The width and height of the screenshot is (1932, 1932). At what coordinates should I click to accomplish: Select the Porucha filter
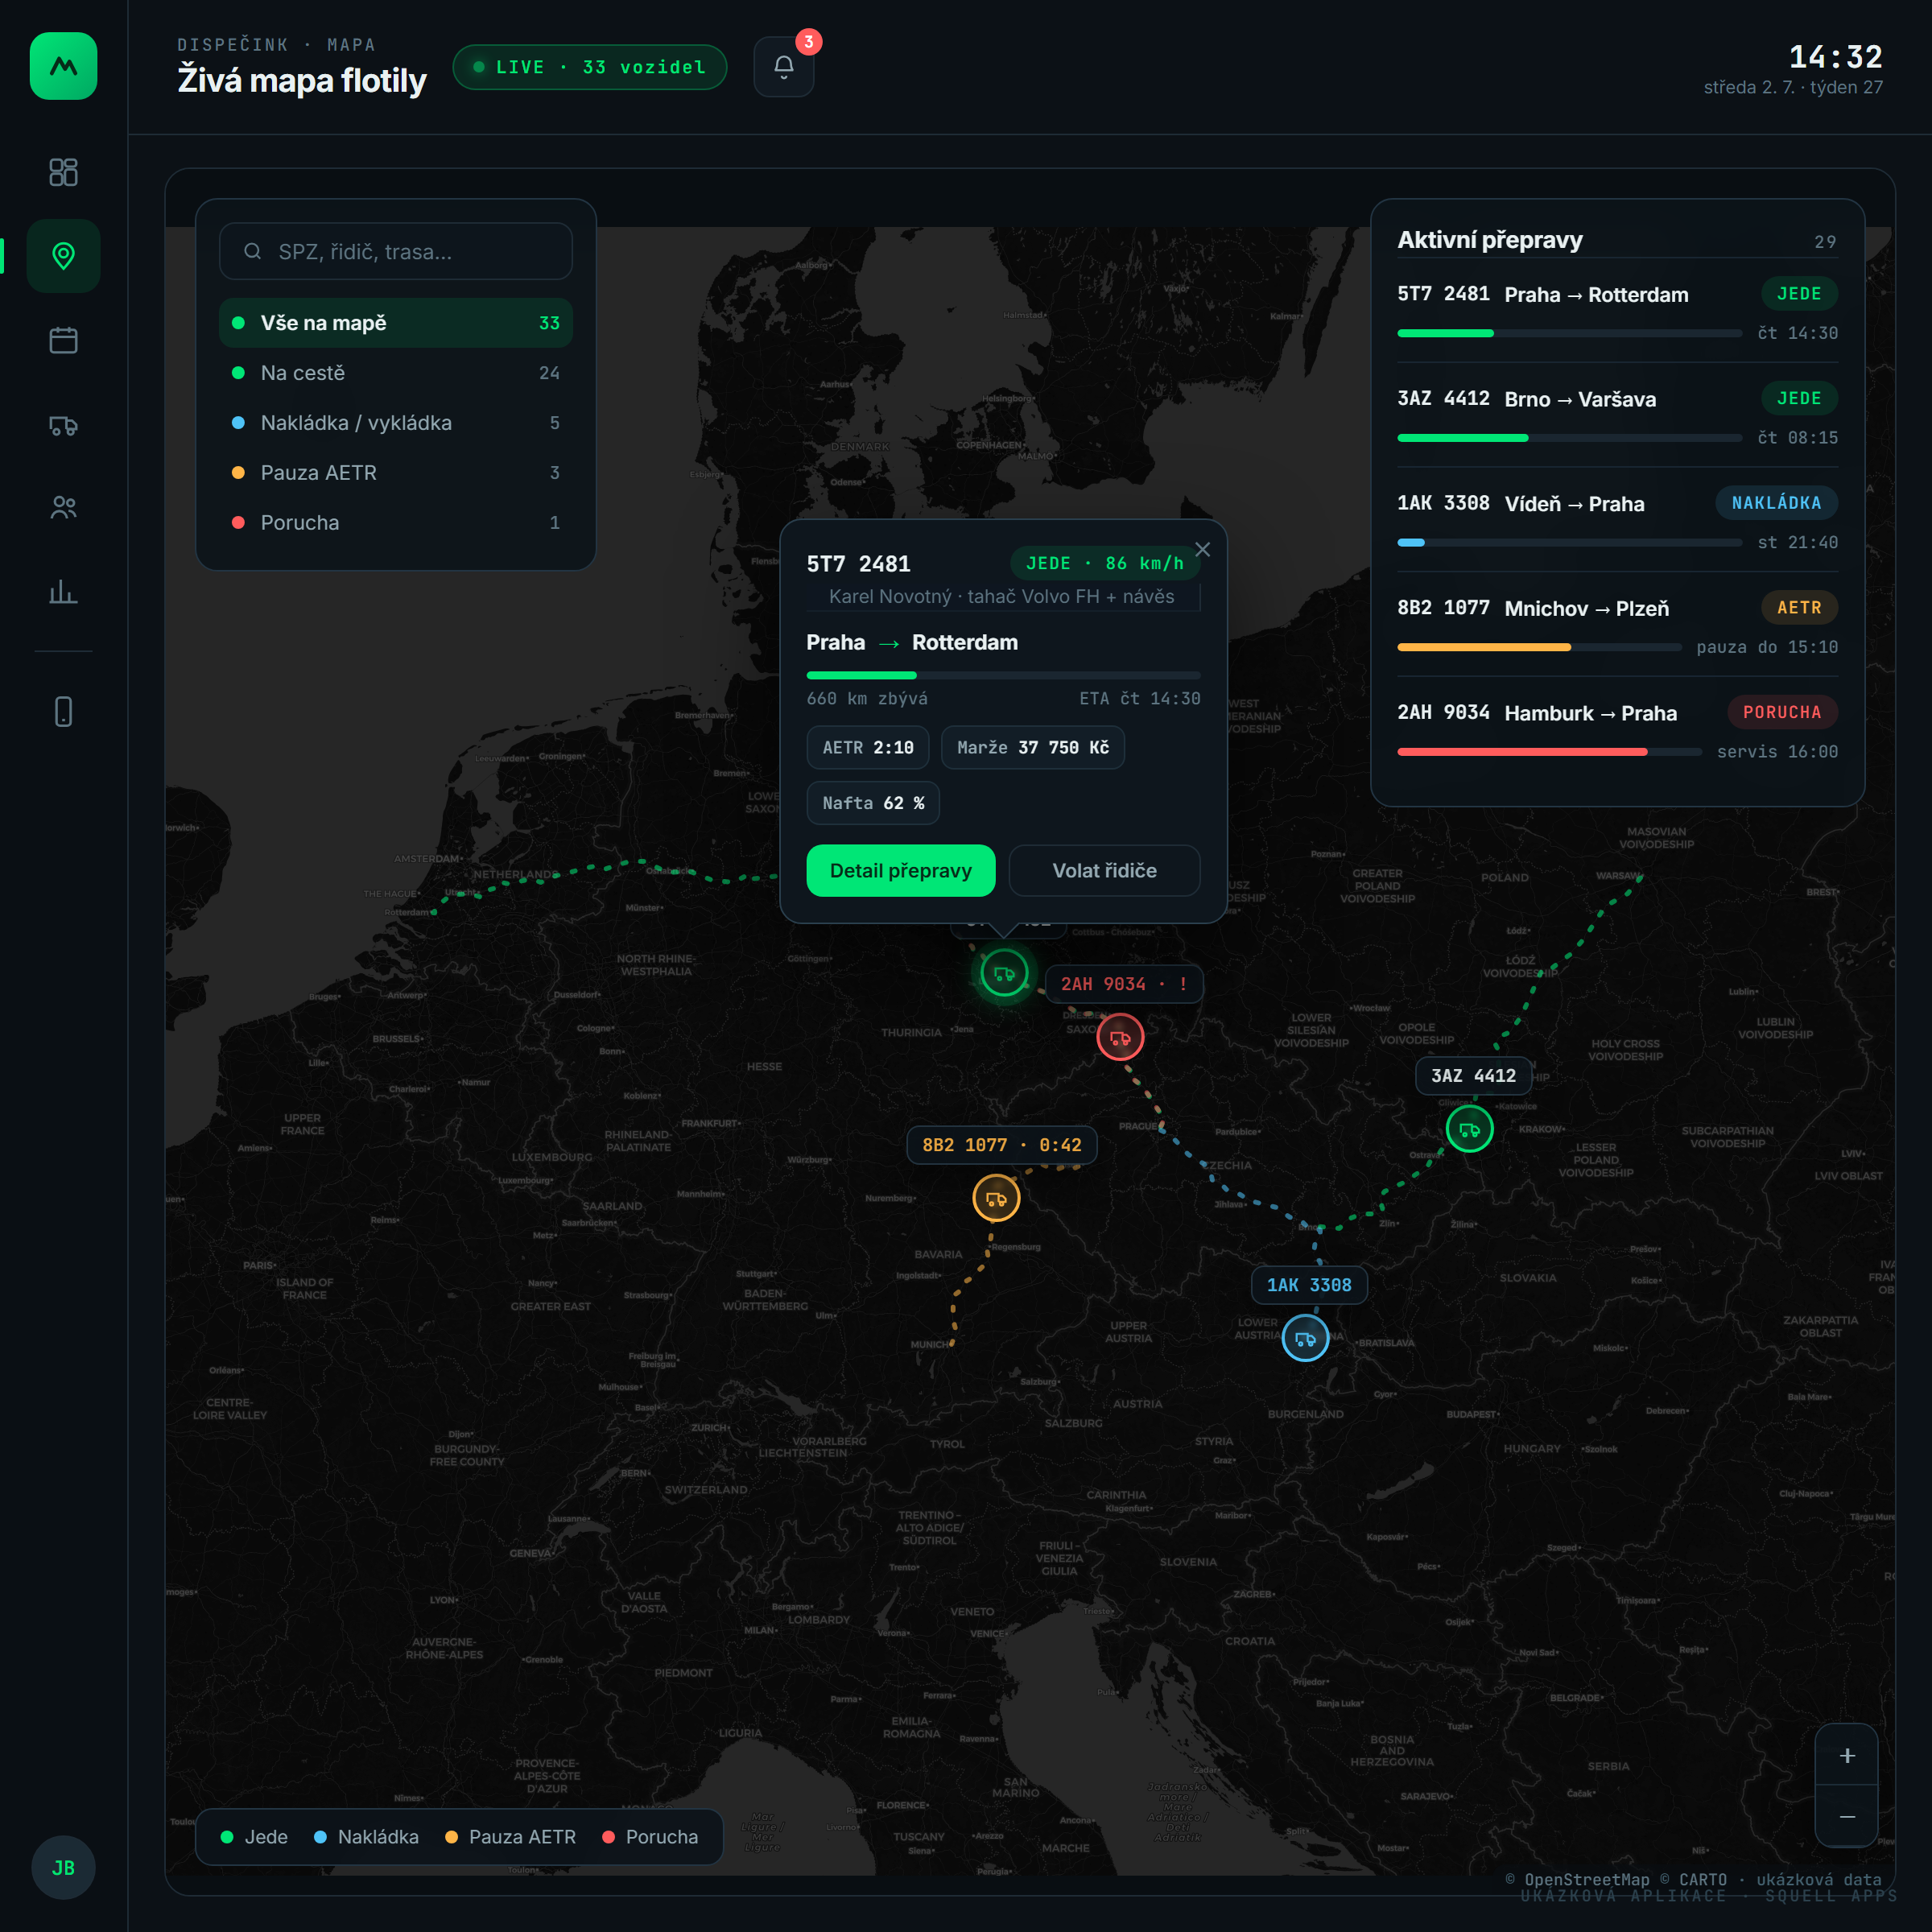coord(396,522)
